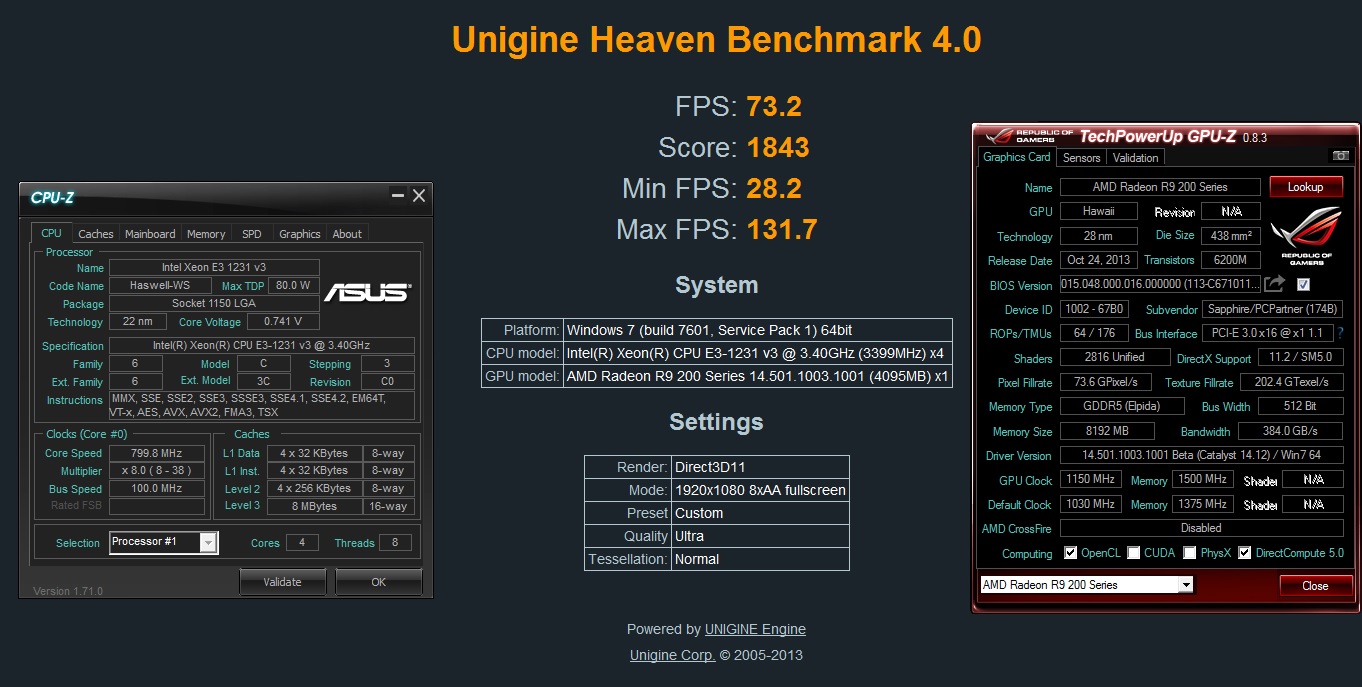Open the About tab in CPU-Z
This screenshot has width=1362, height=687.
[347, 234]
